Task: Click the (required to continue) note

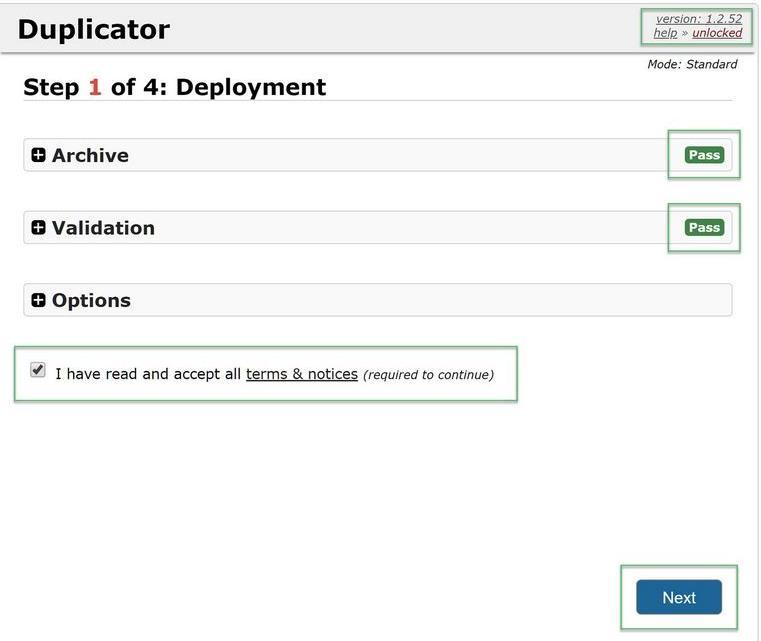Action: coord(428,375)
